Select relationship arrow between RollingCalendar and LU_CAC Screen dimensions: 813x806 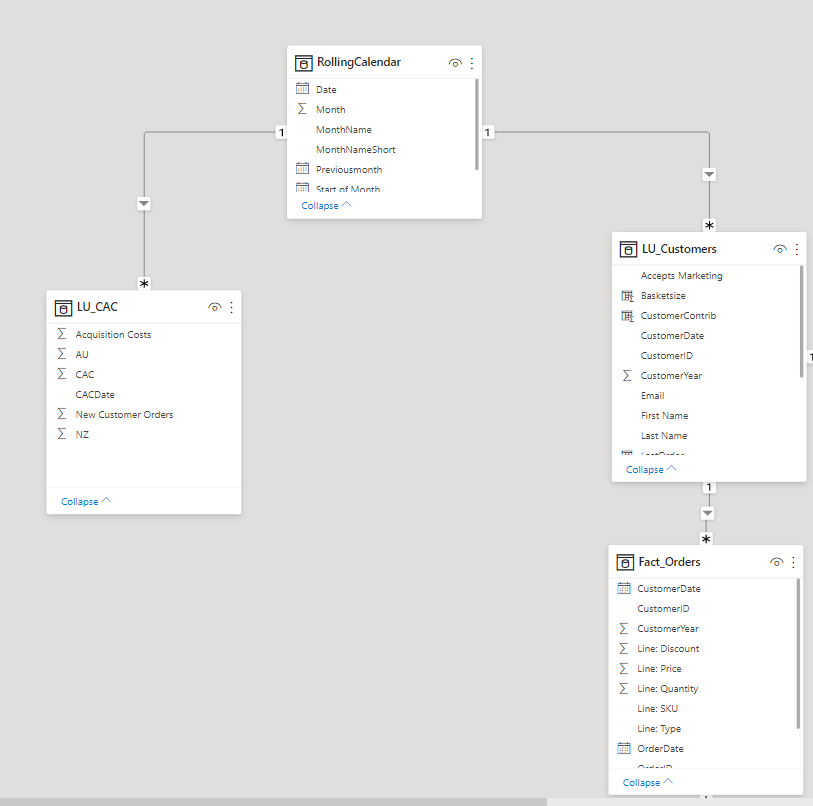[x=144, y=203]
